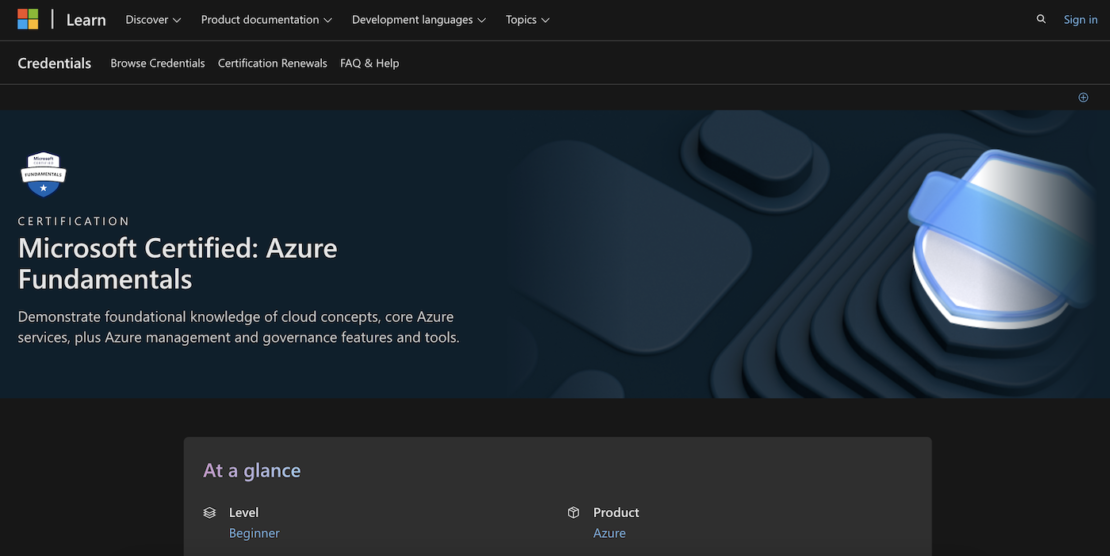Open the Certification Renewals tab
The image size is (1110, 556).
[x=272, y=63]
